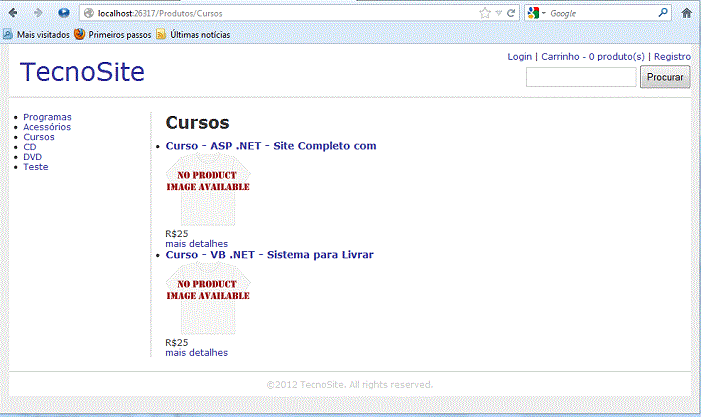Click the site search text box

[x=581, y=77]
